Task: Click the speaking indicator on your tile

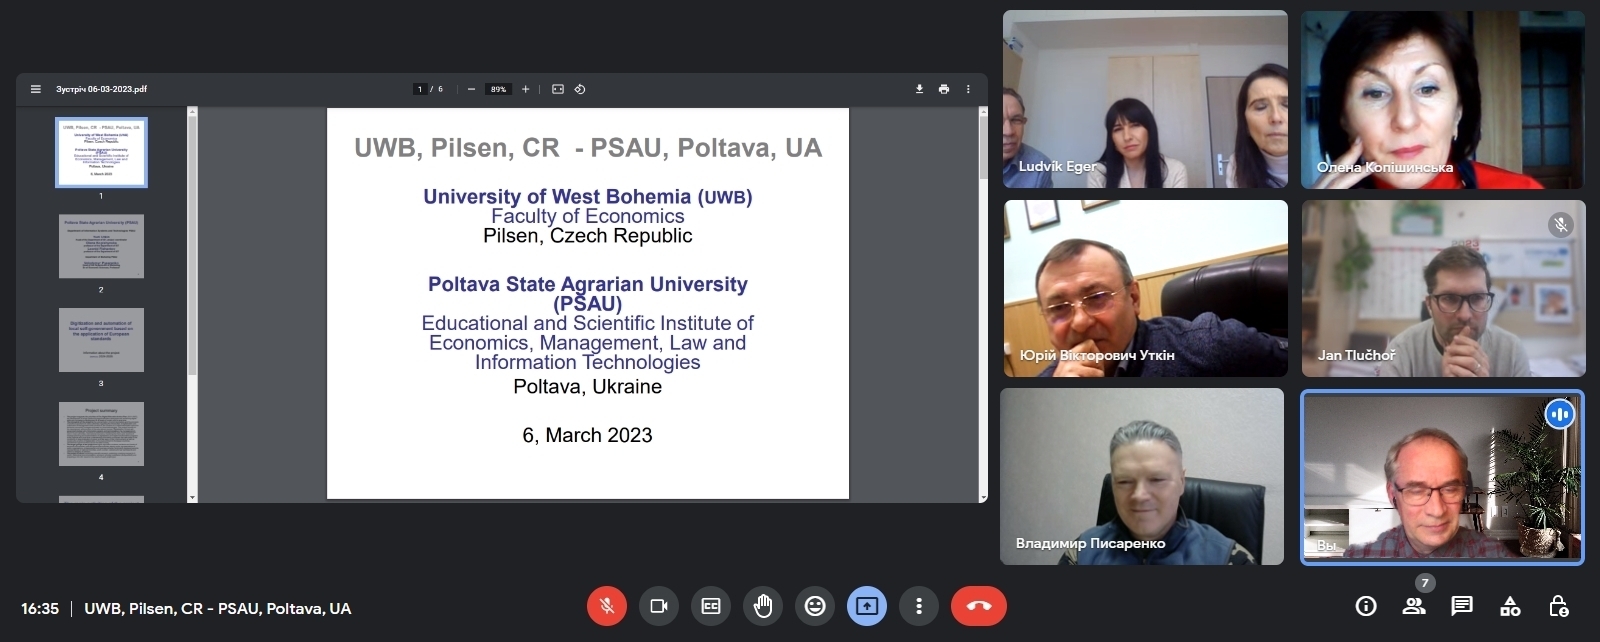Action: coord(1559,414)
